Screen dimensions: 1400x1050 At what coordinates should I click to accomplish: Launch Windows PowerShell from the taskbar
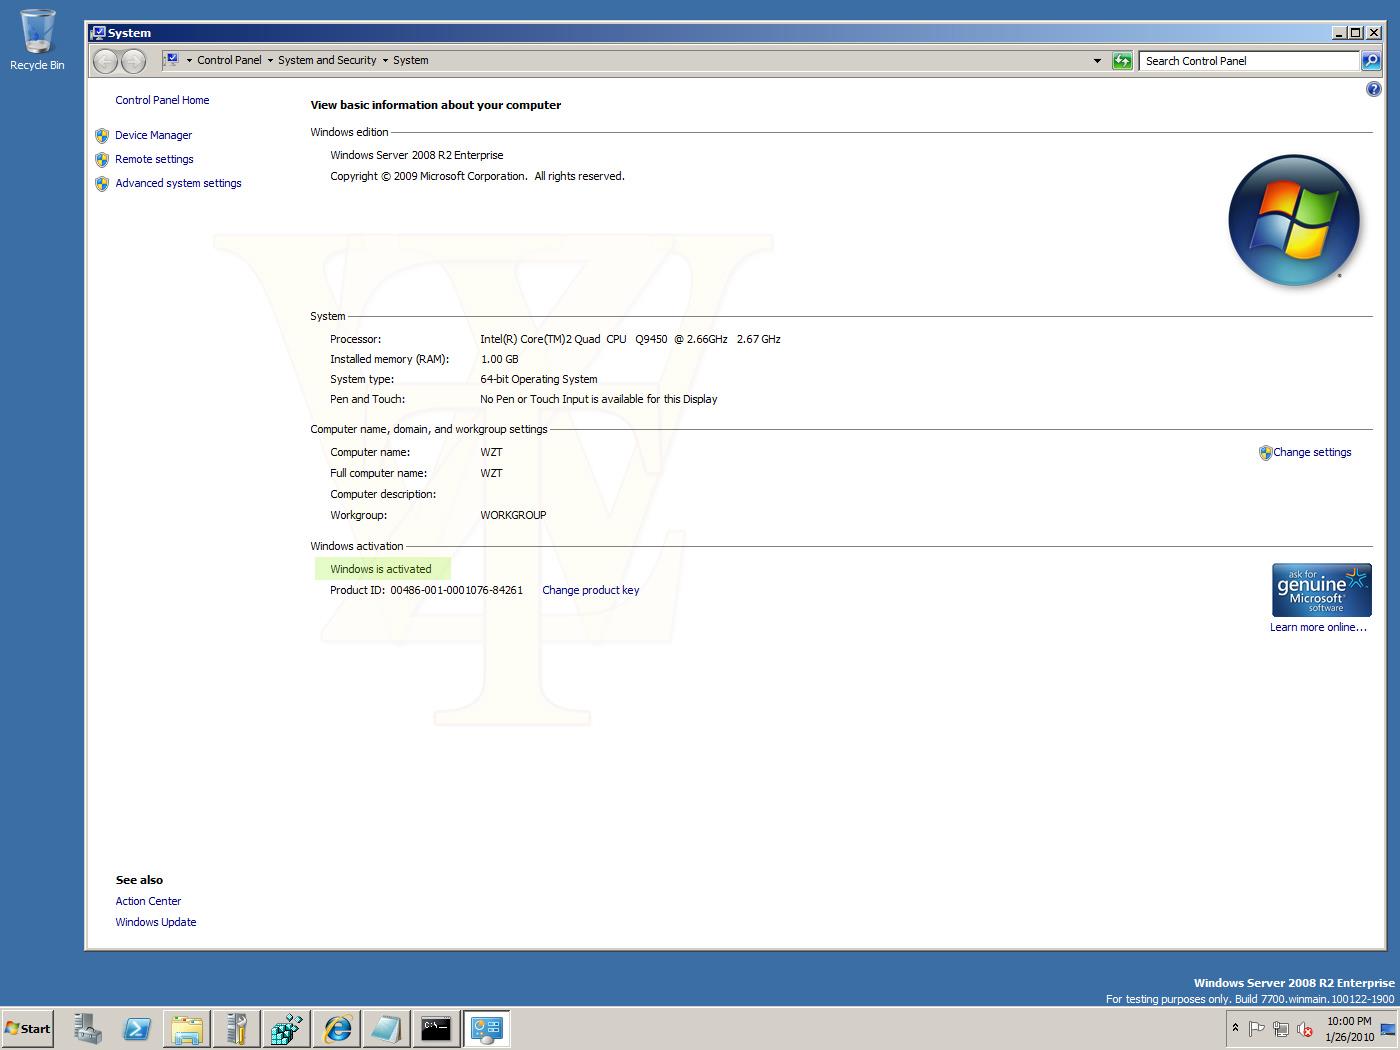(137, 1028)
